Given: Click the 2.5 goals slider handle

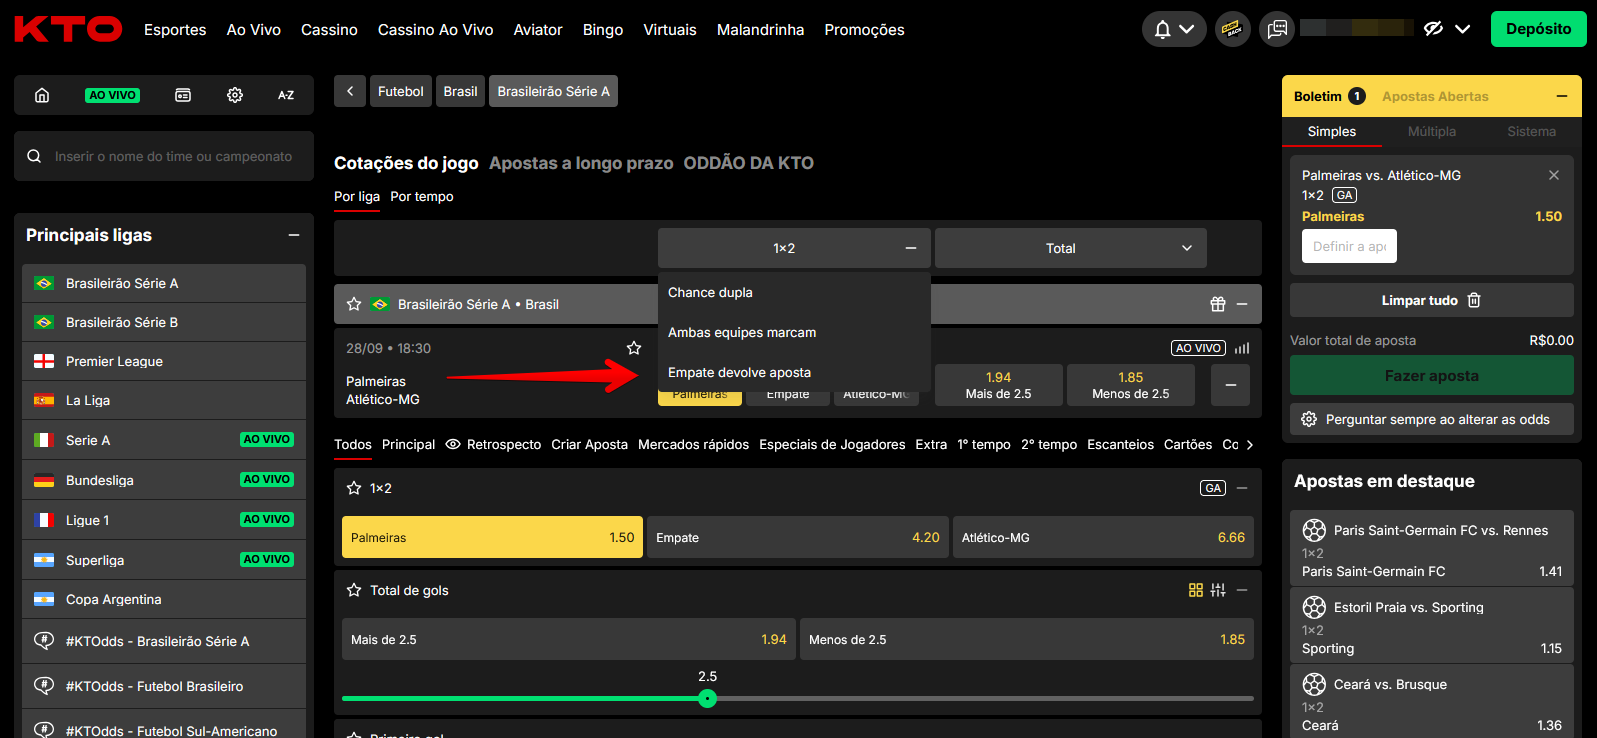Looking at the screenshot, I should [x=708, y=698].
